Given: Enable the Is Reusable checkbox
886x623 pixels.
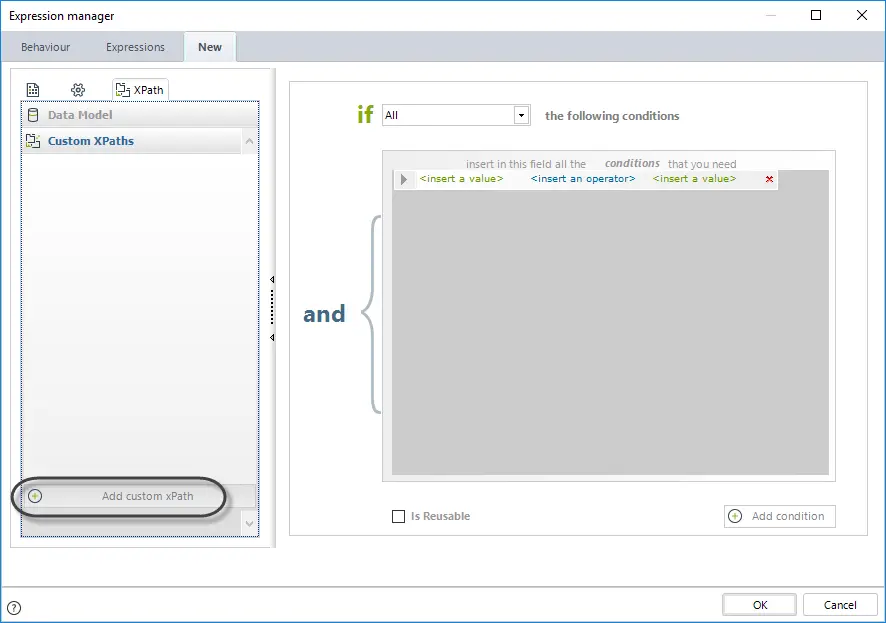Looking at the screenshot, I should click(398, 516).
